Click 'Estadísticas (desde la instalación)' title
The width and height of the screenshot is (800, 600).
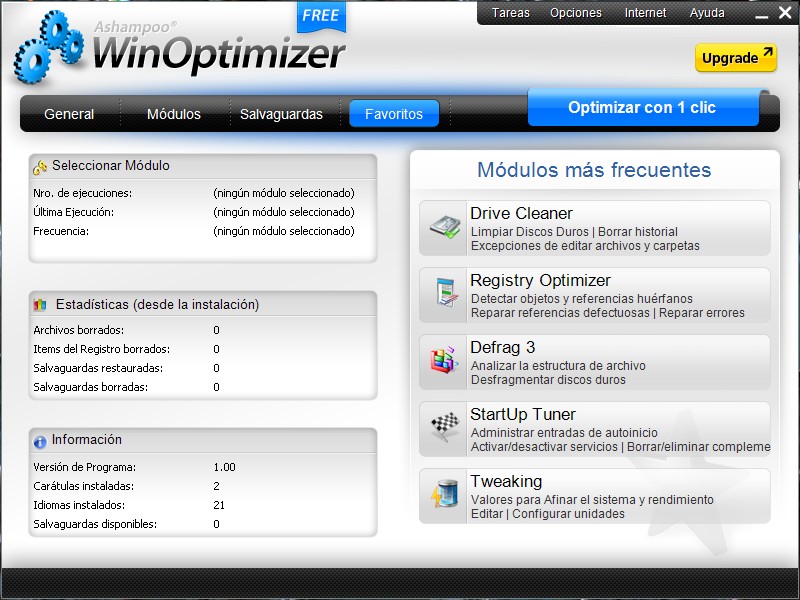click(x=157, y=305)
